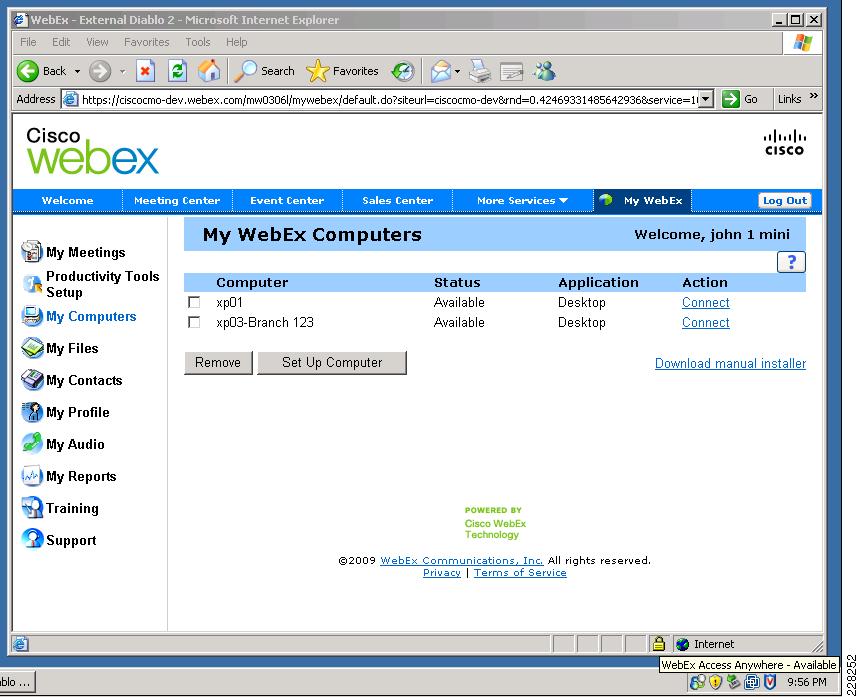Switch to the Welcome tab
Image resolution: width=857 pixels, height=697 pixels.
tap(67, 201)
